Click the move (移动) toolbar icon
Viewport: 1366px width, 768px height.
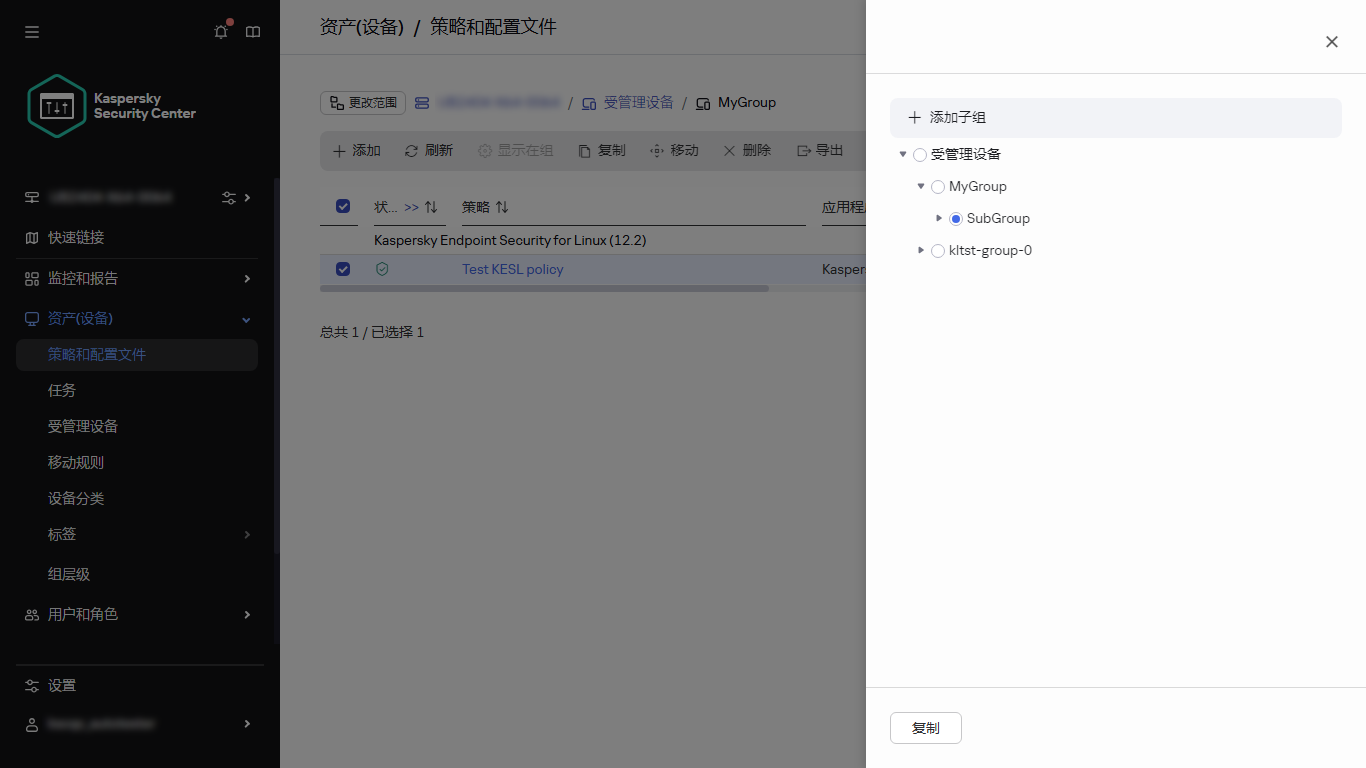[656, 150]
